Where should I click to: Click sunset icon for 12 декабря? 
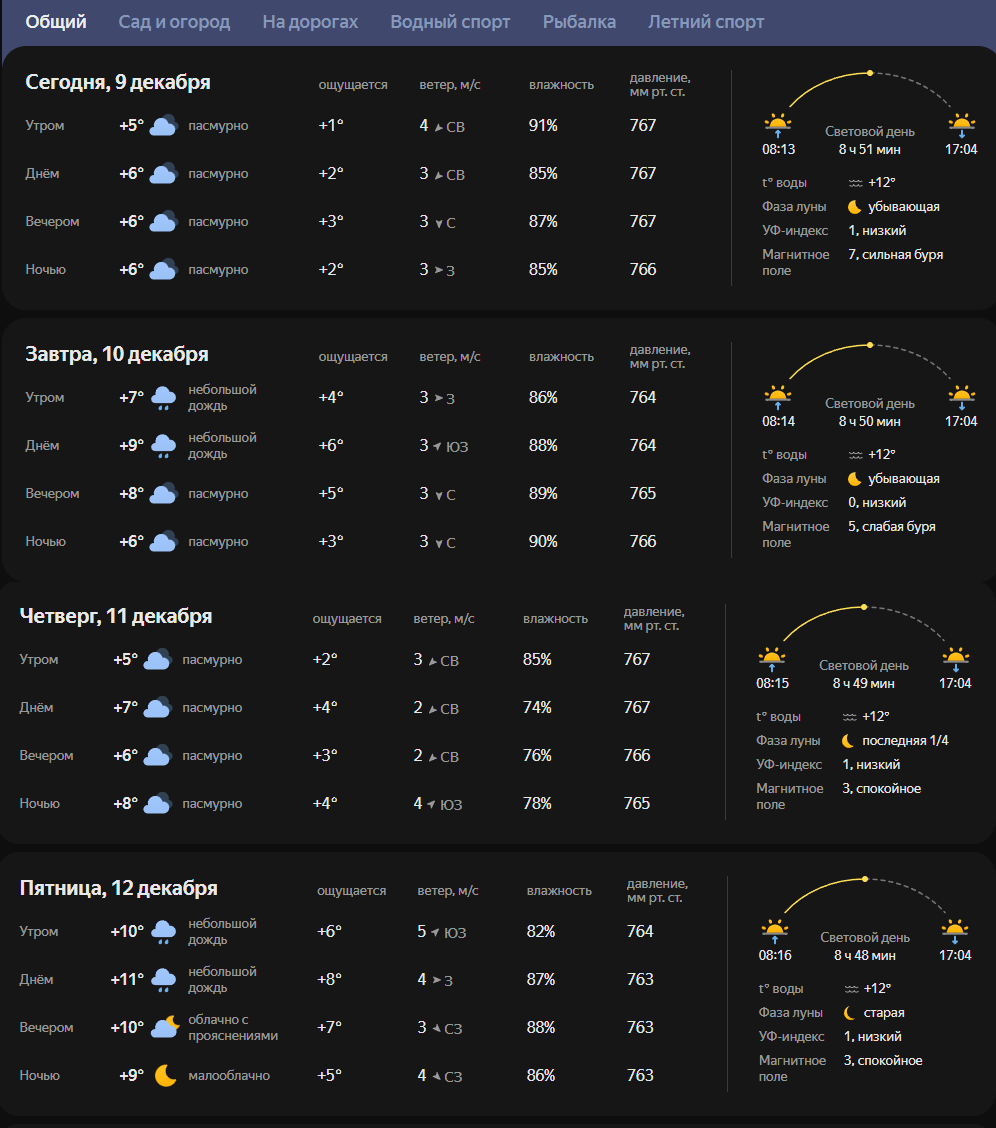tap(955, 931)
